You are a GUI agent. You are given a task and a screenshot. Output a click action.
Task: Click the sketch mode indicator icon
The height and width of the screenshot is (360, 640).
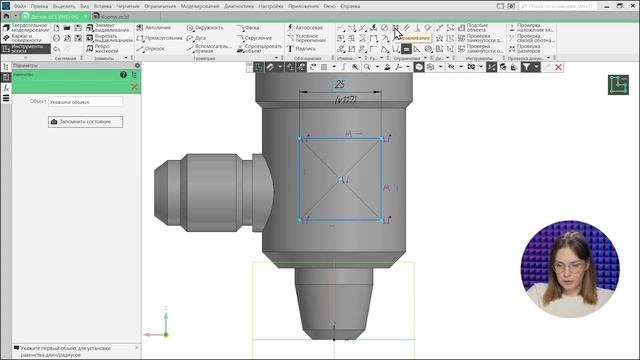pyautogui.click(x=618, y=85)
